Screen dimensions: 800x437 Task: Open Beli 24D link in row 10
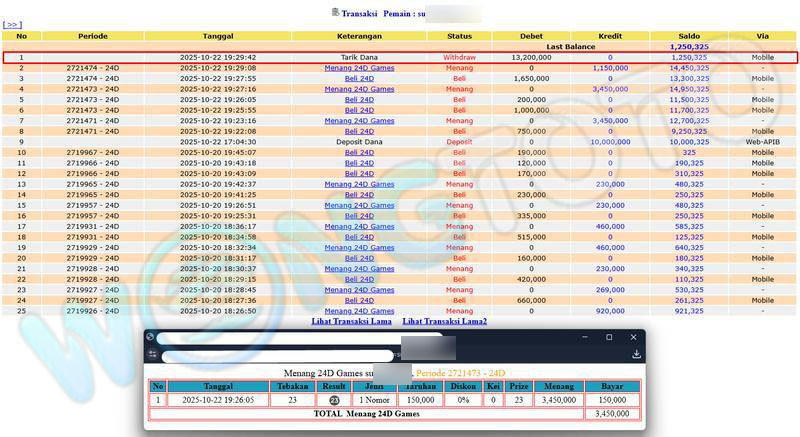[359, 152]
